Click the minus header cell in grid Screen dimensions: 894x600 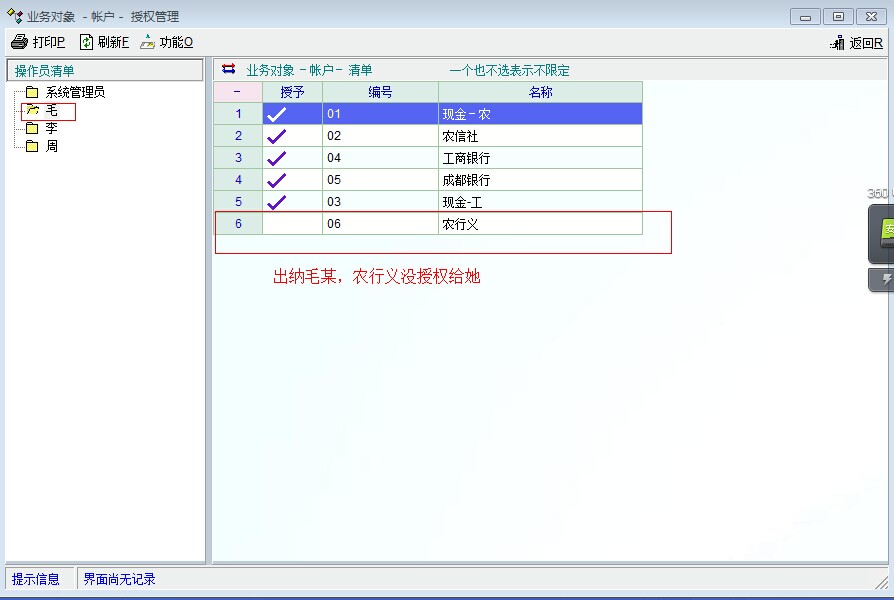(237, 92)
